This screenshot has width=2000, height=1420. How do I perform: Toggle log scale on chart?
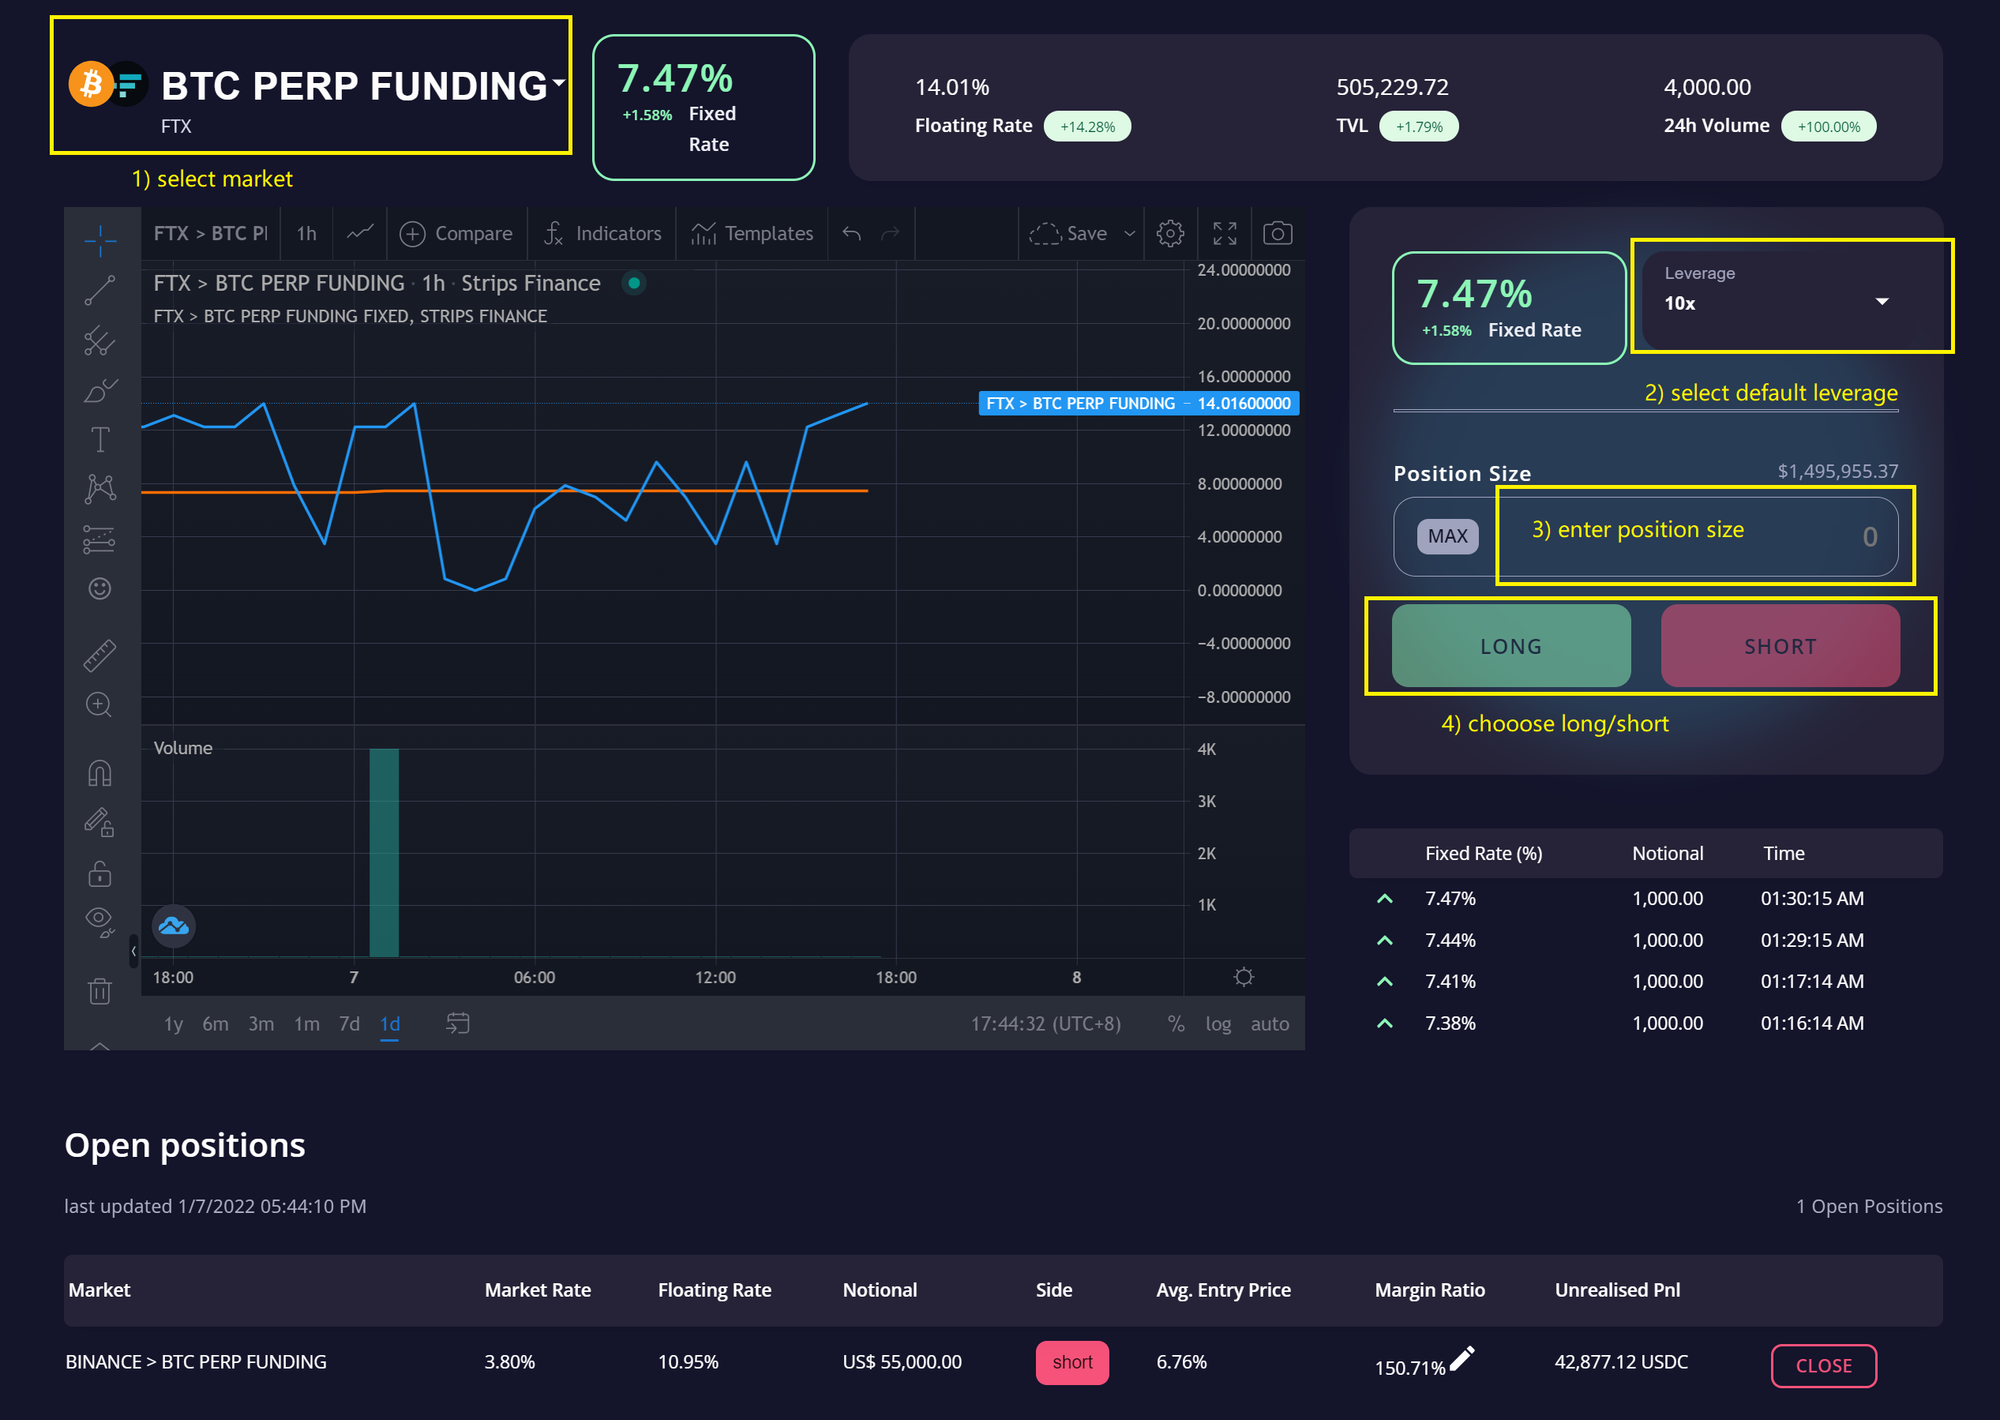coord(1217,1023)
